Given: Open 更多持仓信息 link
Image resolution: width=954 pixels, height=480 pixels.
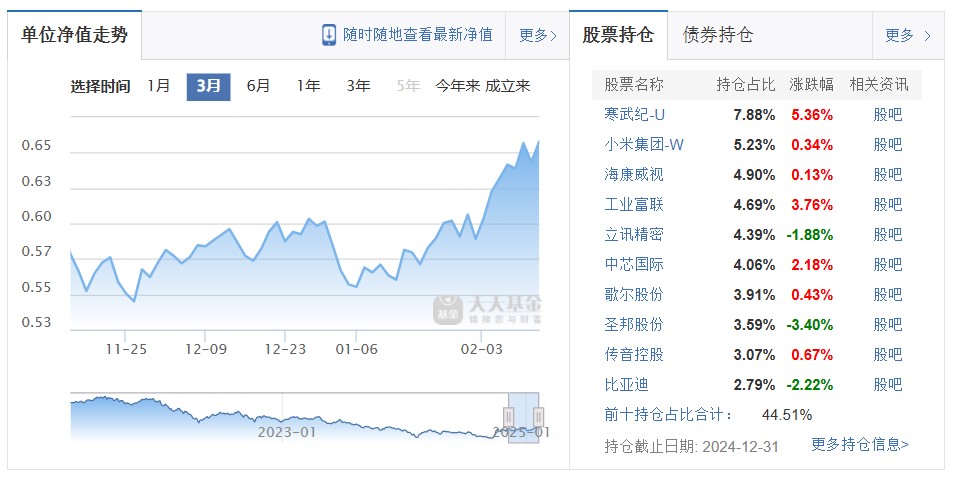Looking at the screenshot, I should click(x=859, y=444).
